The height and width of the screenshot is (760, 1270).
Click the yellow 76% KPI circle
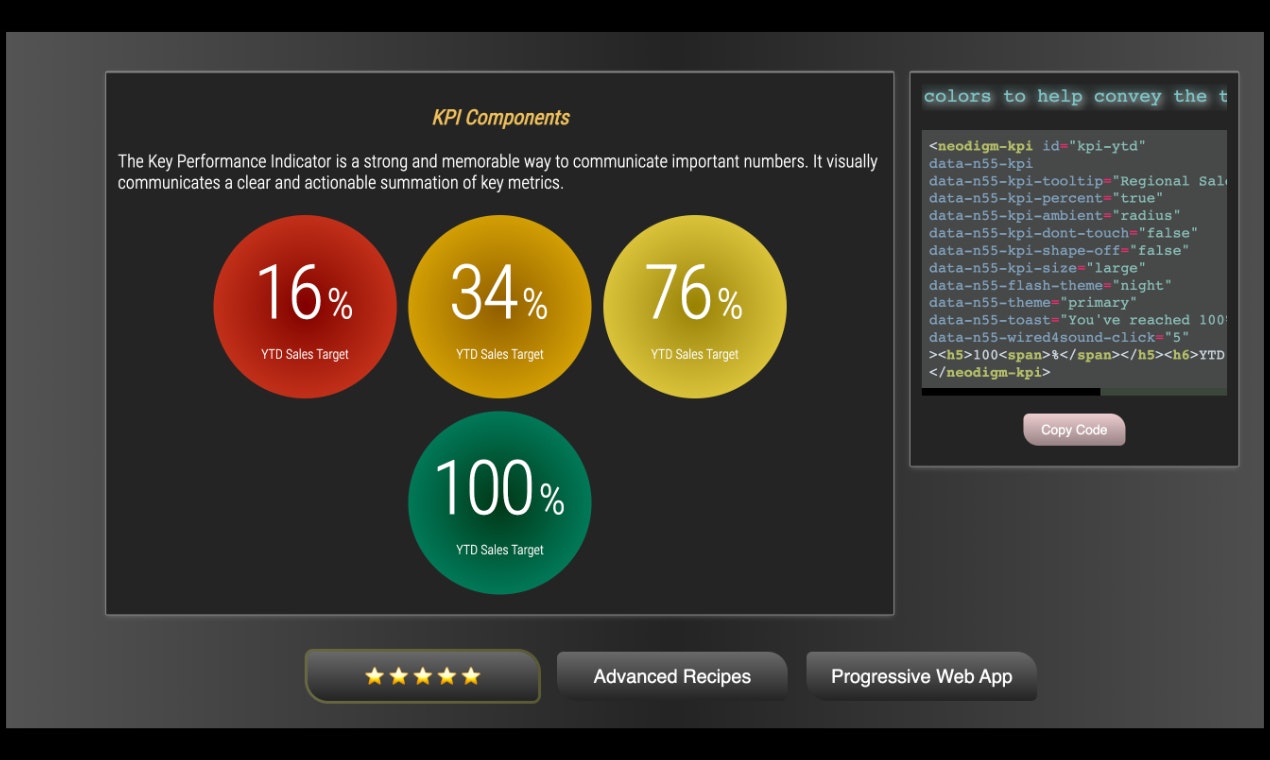click(695, 307)
